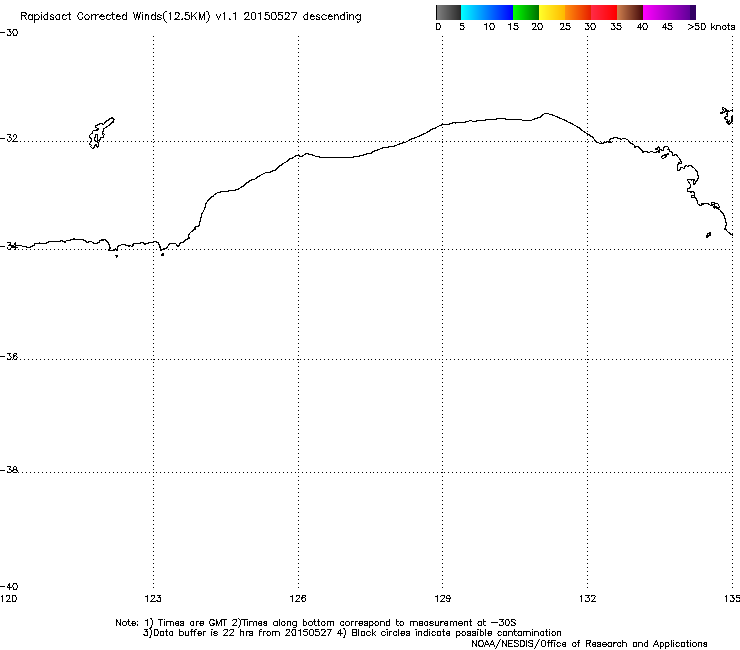Click the small island outline near -32 latitude
Viewport: 740px width, 650px height.
click(101, 133)
